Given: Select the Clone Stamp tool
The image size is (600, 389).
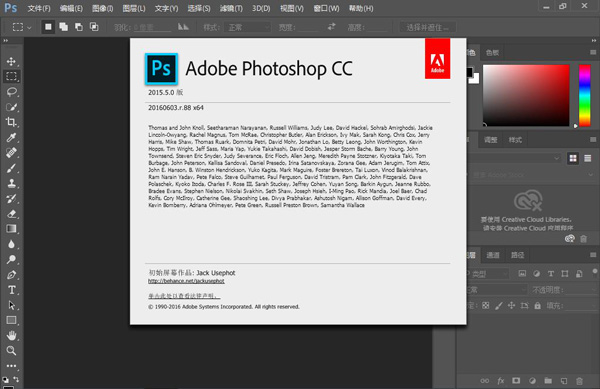Looking at the screenshot, I should click(x=11, y=183).
